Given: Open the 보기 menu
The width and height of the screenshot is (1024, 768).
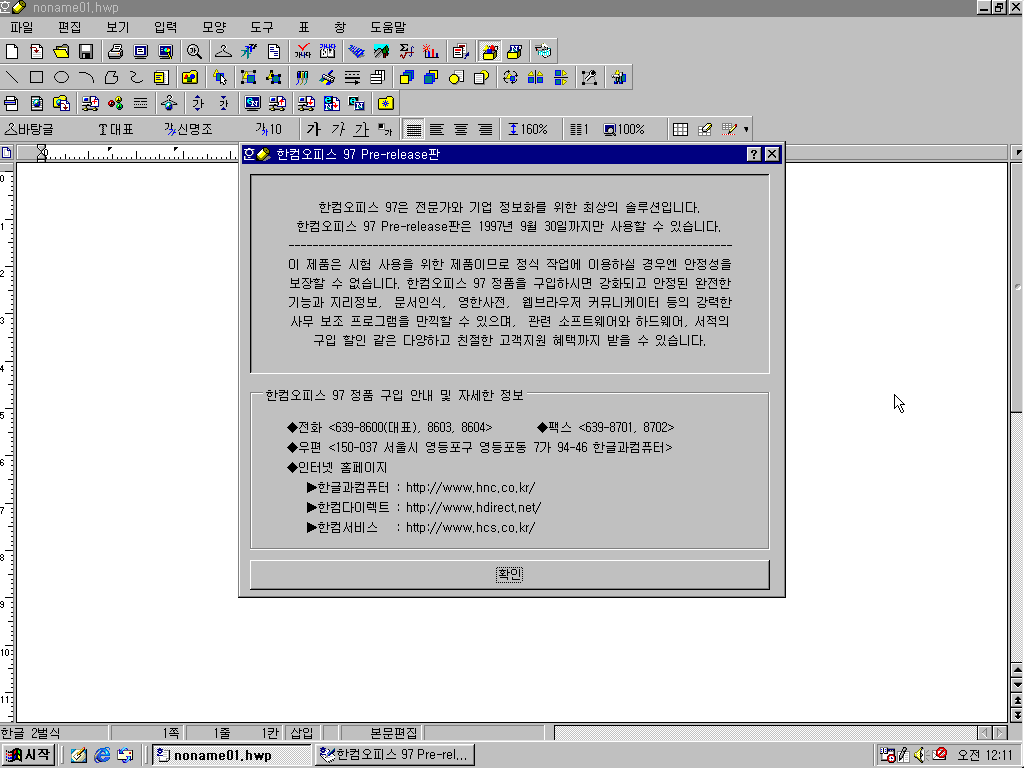Looking at the screenshot, I should click(x=118, y=27).
